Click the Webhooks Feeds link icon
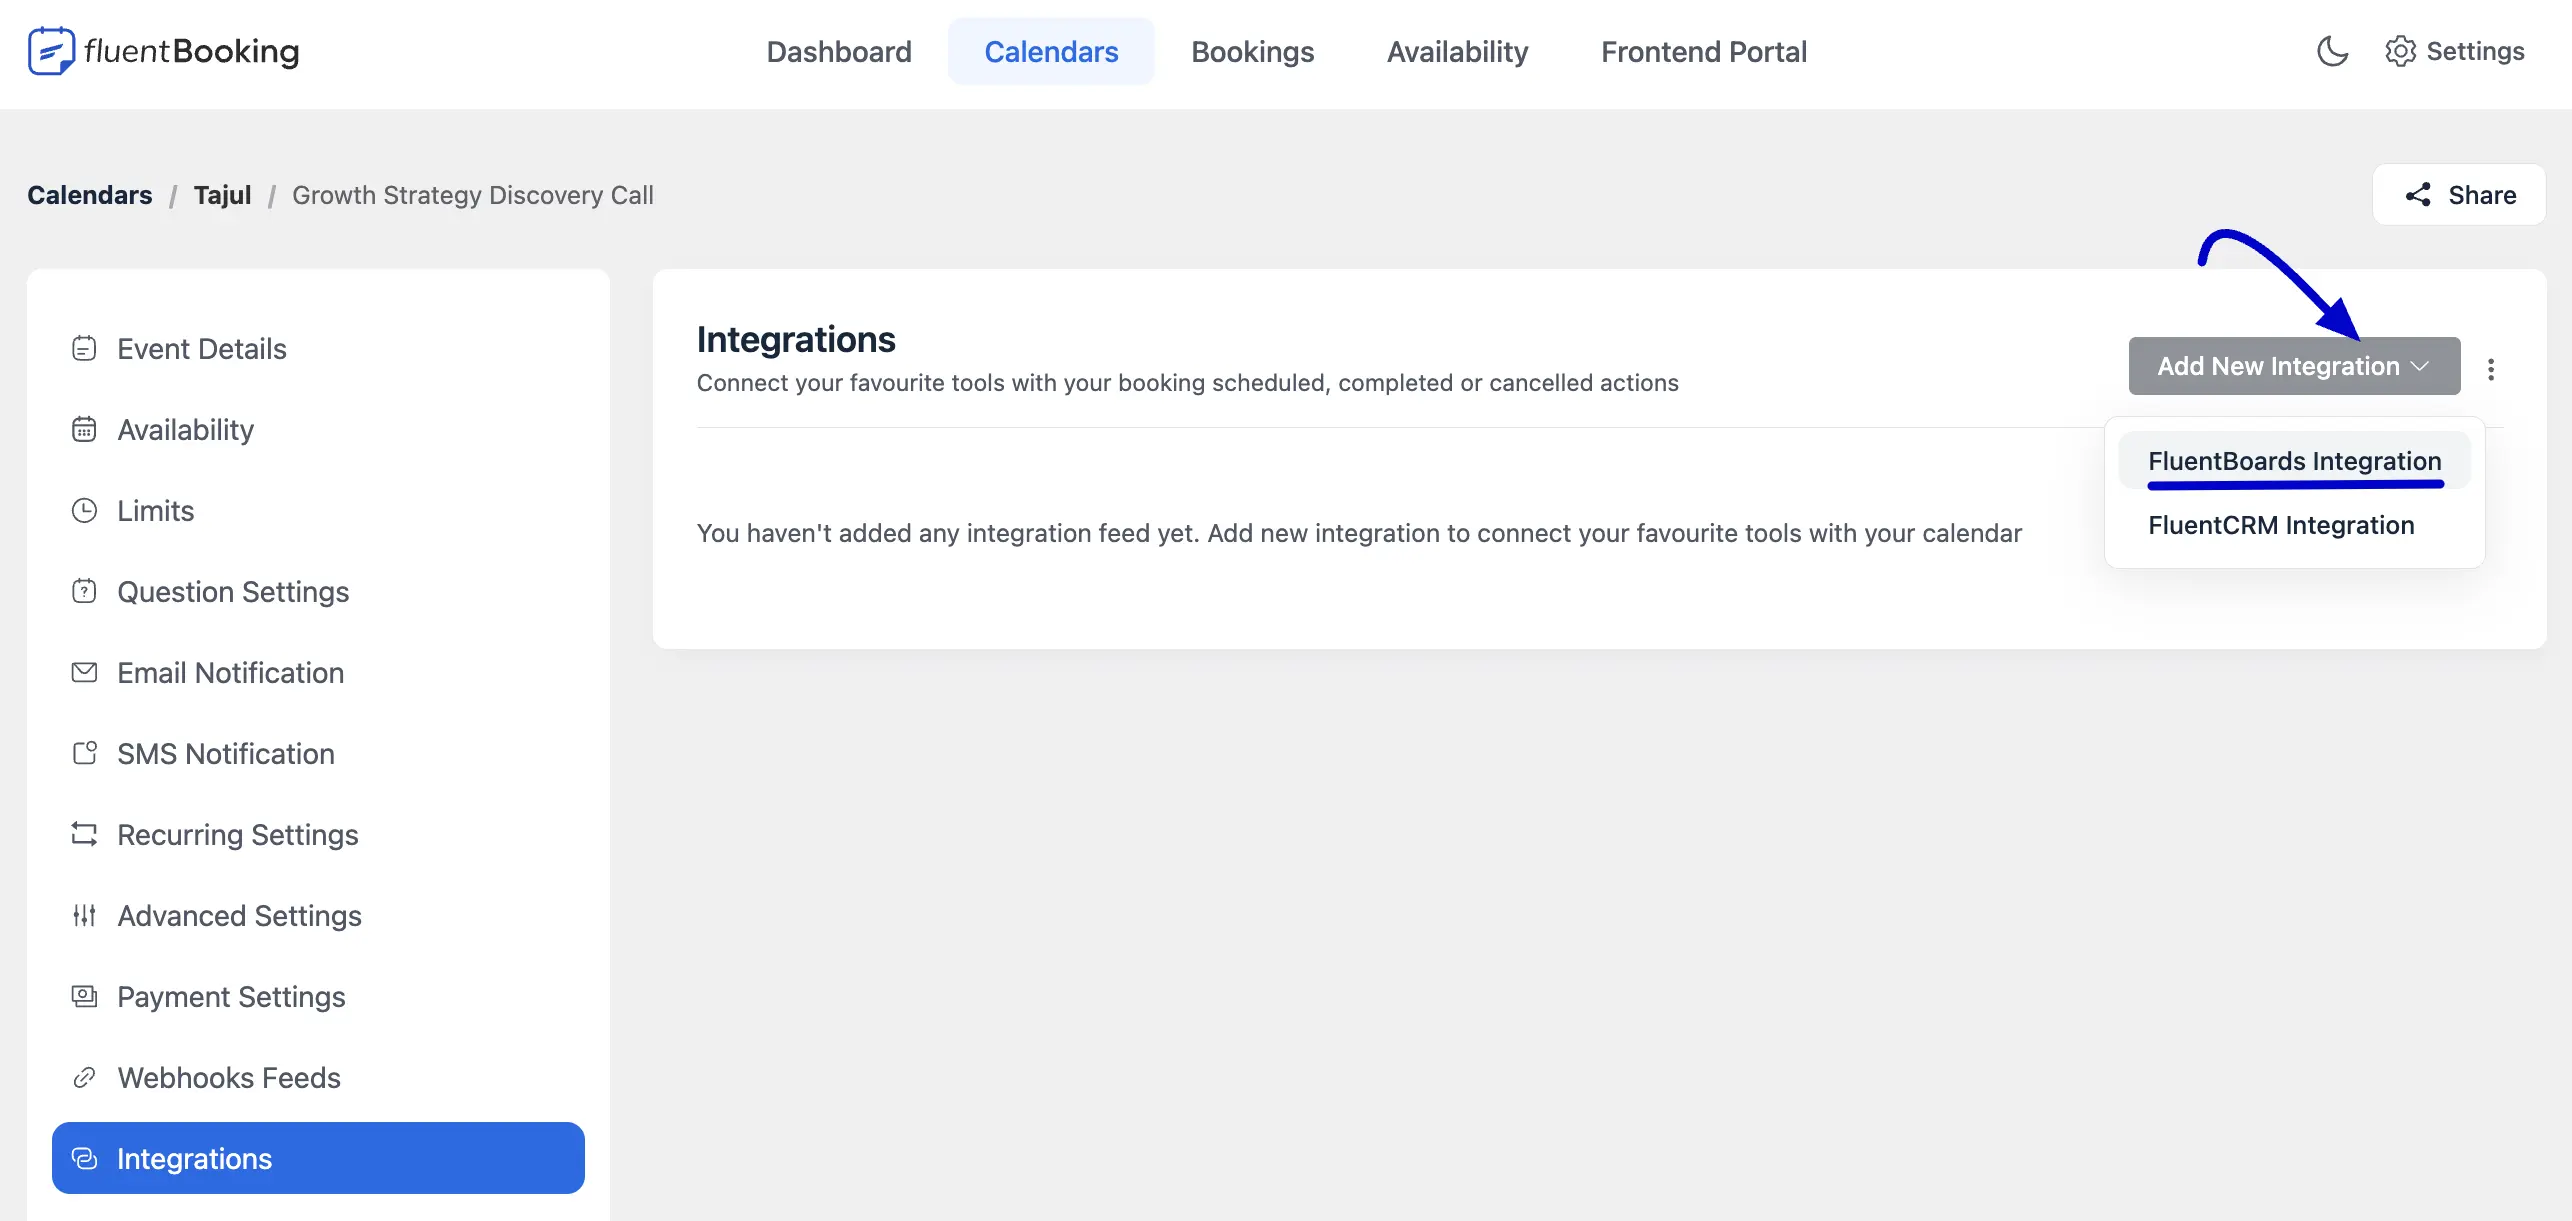Image resolution: width=2572 pixels, height=1221 pixels. click(84, 1077)
